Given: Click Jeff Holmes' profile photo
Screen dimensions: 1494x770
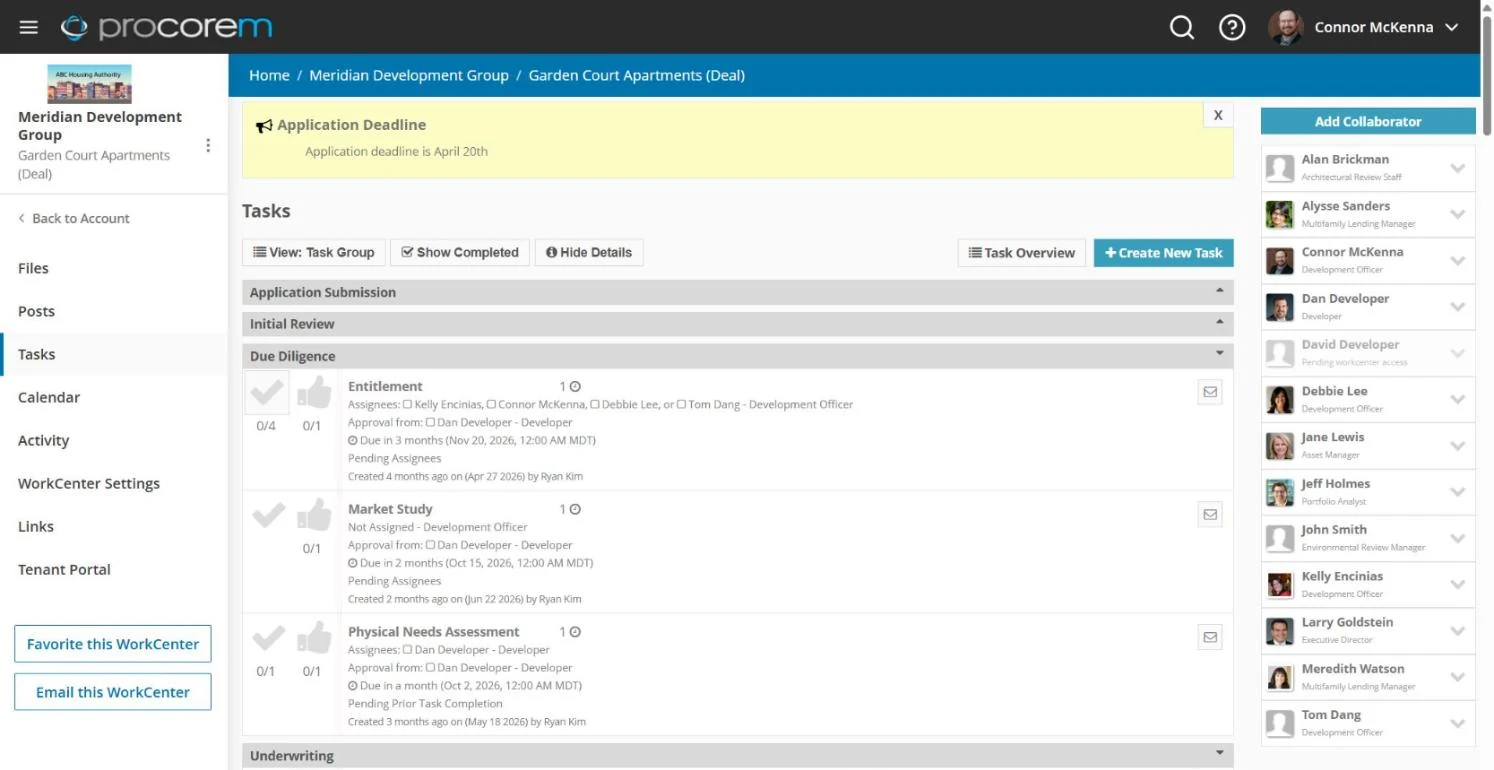Looking at the screenshot, I should 1279,492.
